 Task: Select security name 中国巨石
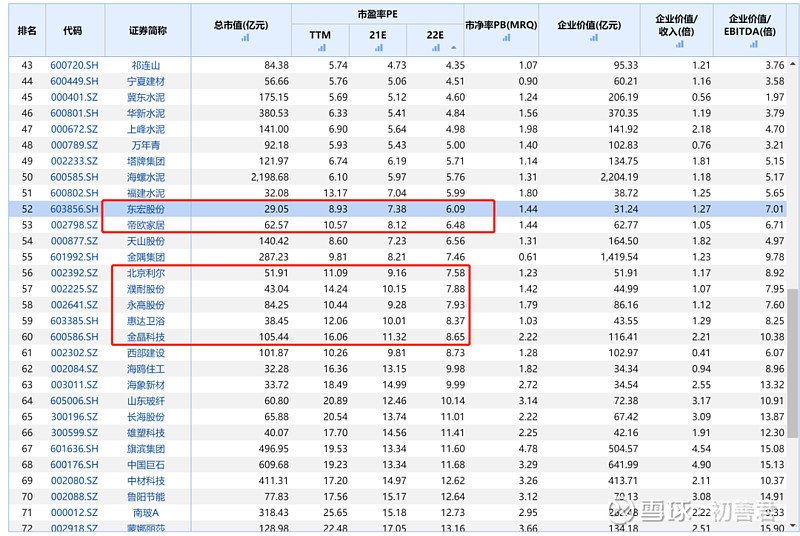click(x=146, y=465)
